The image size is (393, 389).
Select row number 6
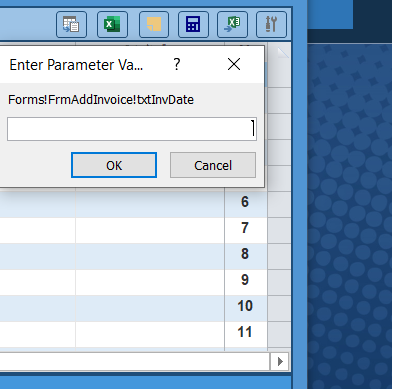click(x=245, y=202)
